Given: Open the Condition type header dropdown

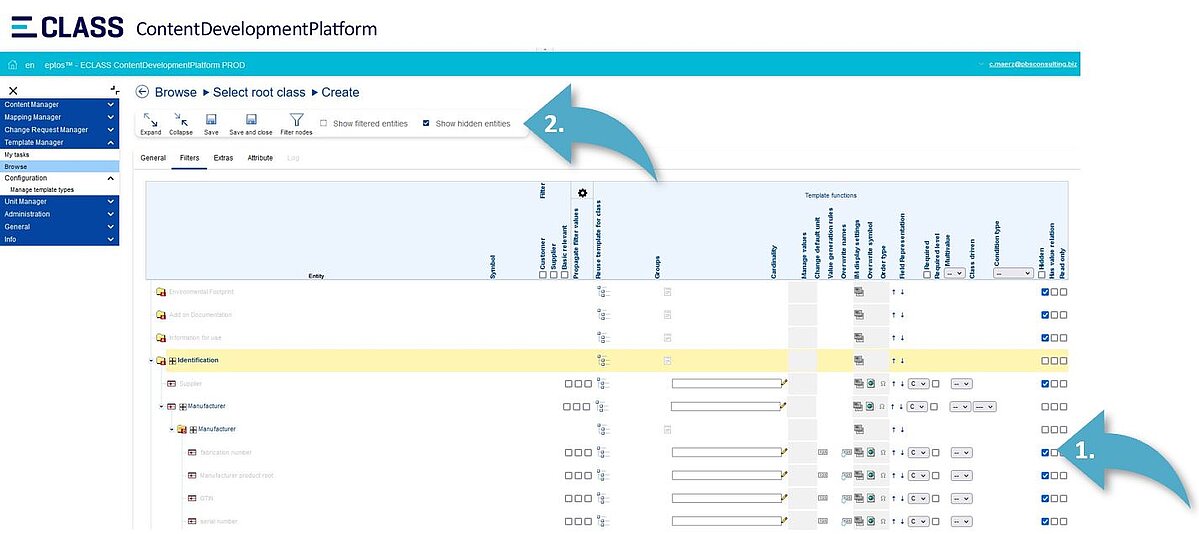Looking at the screenshot, I should click(1012, 272).
